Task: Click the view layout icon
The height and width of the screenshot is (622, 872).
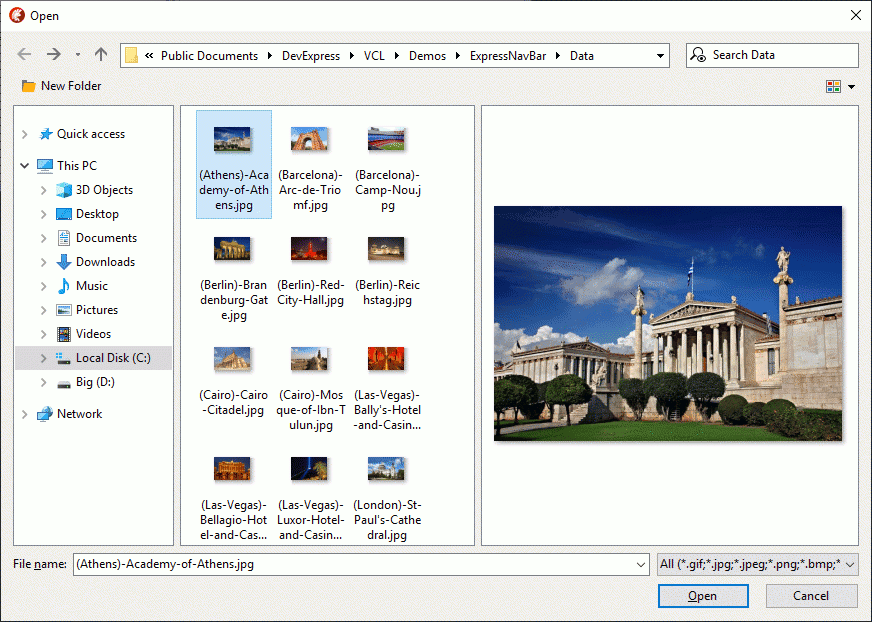Action: pos(833,87)
